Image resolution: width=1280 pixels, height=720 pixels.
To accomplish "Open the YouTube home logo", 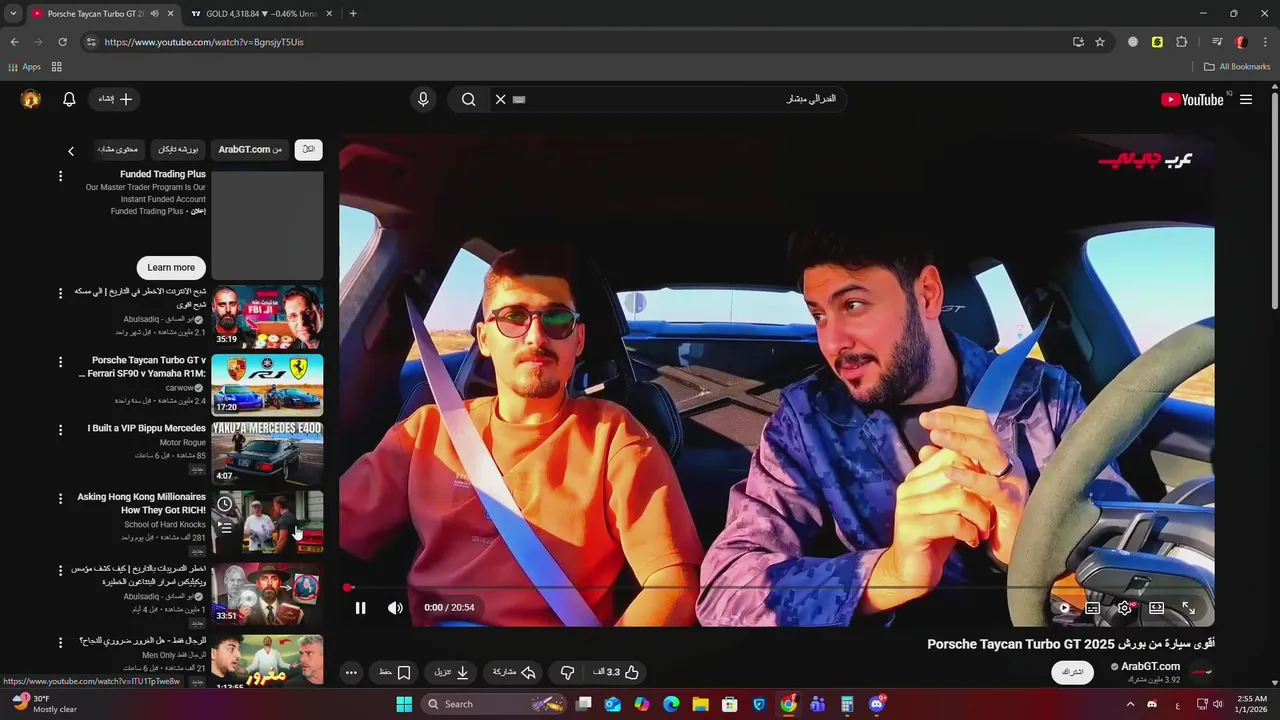I will click(x=1192, y=100).
